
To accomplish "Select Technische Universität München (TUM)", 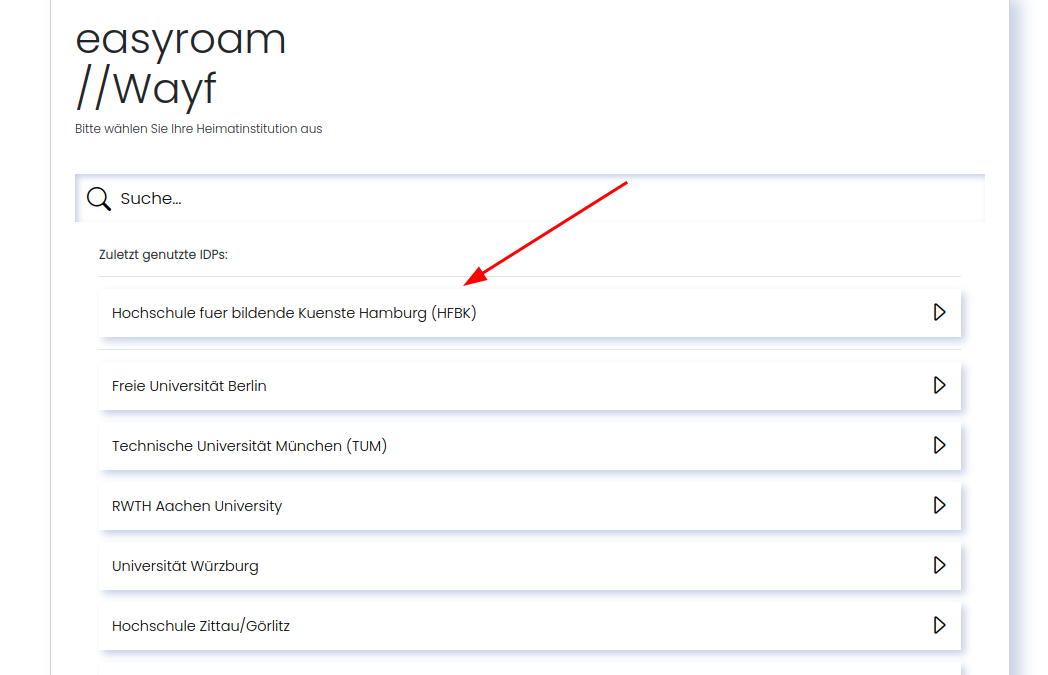I will [530, 446].
